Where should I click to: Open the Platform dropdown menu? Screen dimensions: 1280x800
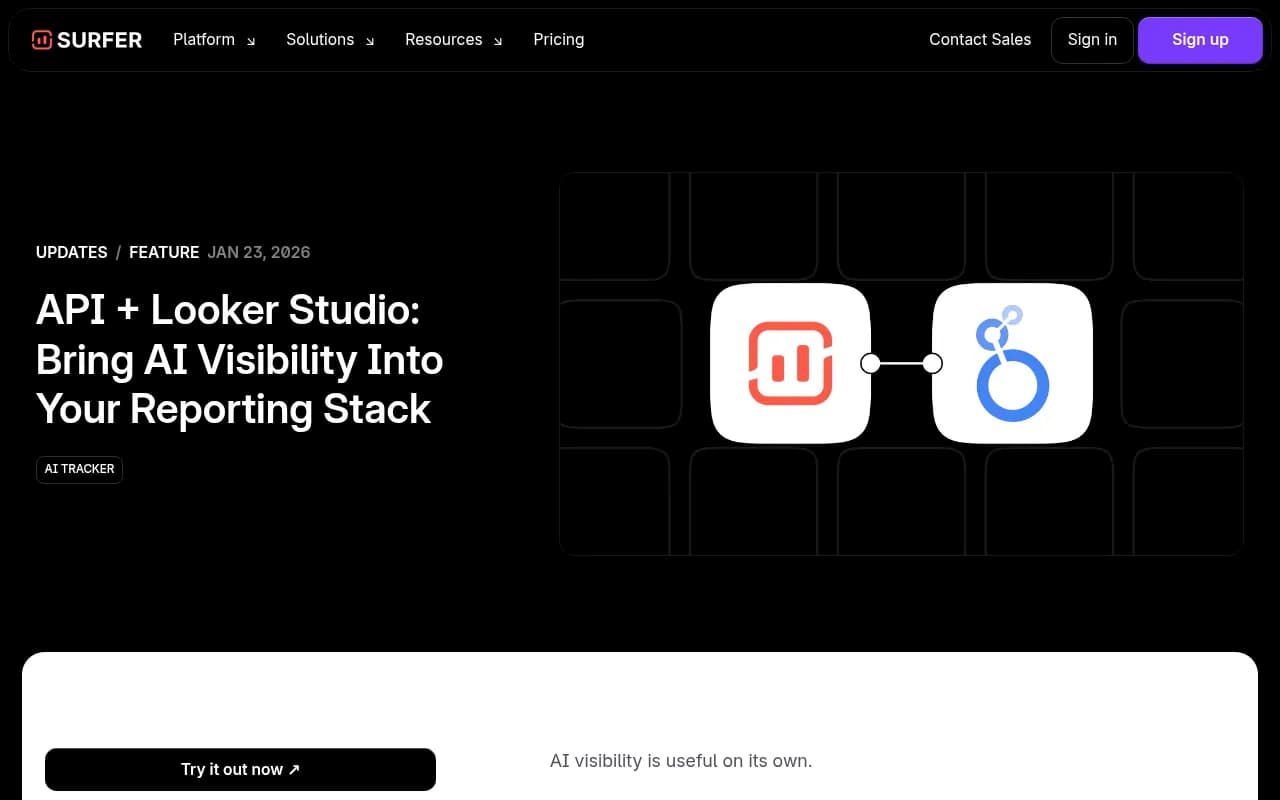point(204,39)
